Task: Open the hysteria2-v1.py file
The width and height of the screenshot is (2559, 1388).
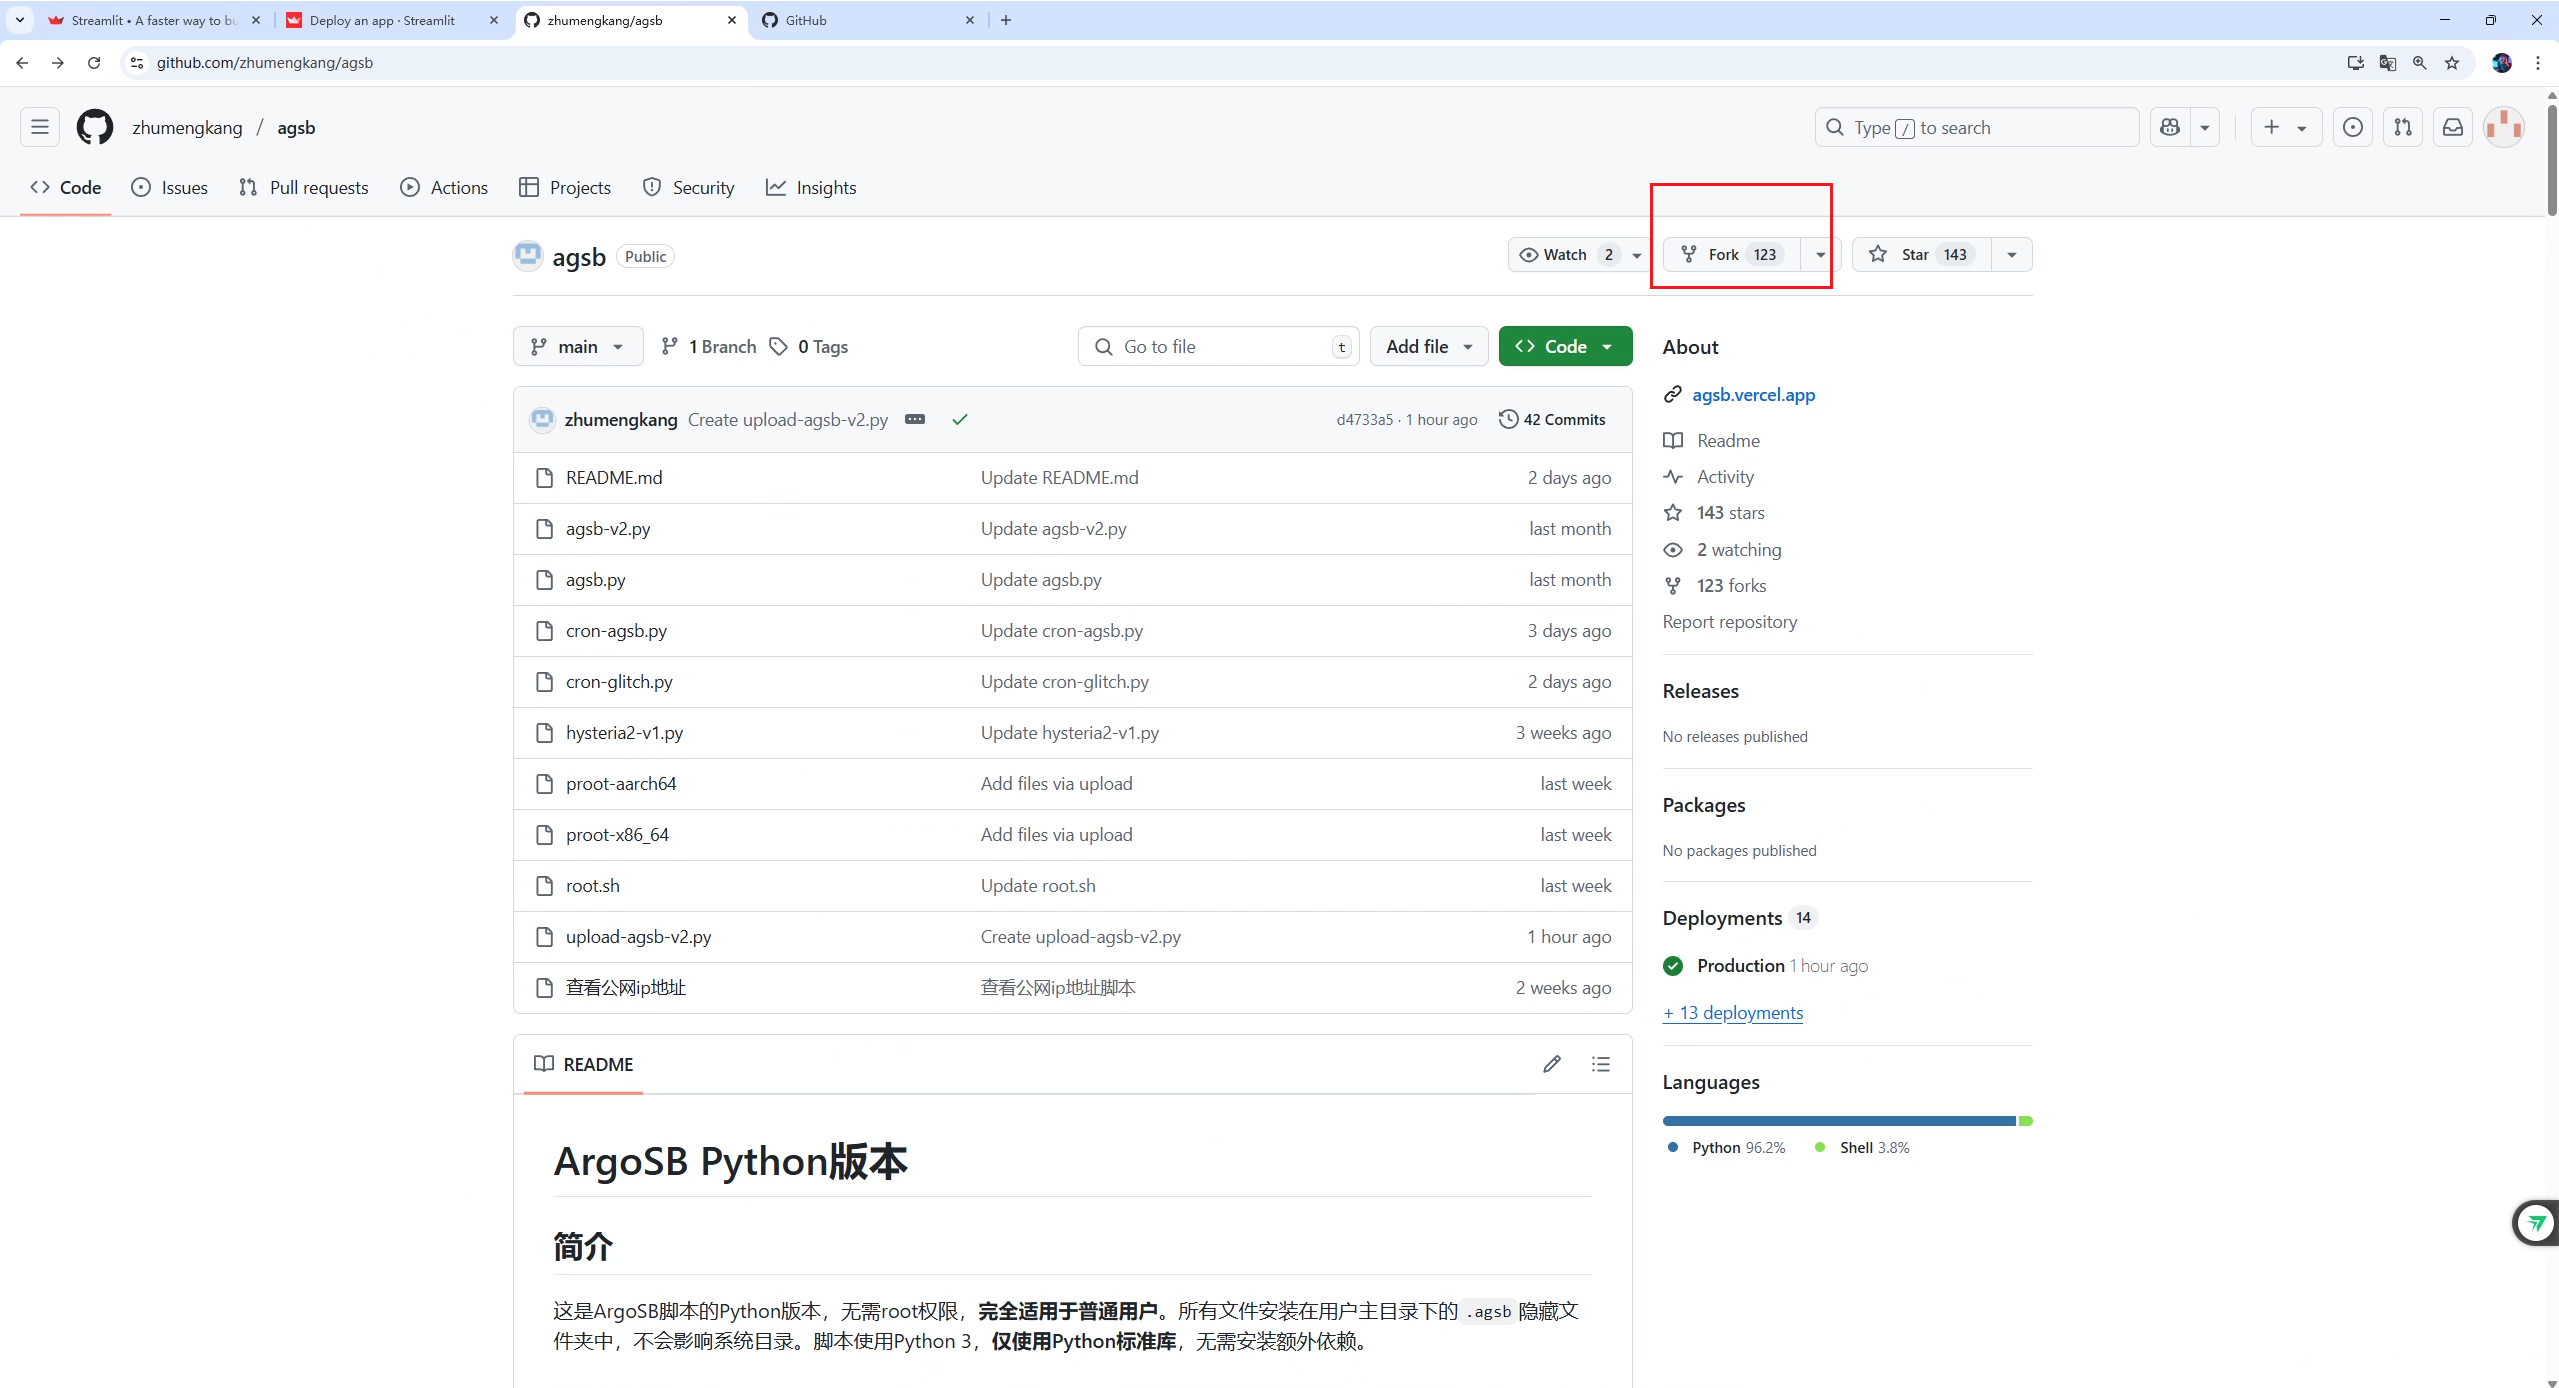Action: pos(625,732)
